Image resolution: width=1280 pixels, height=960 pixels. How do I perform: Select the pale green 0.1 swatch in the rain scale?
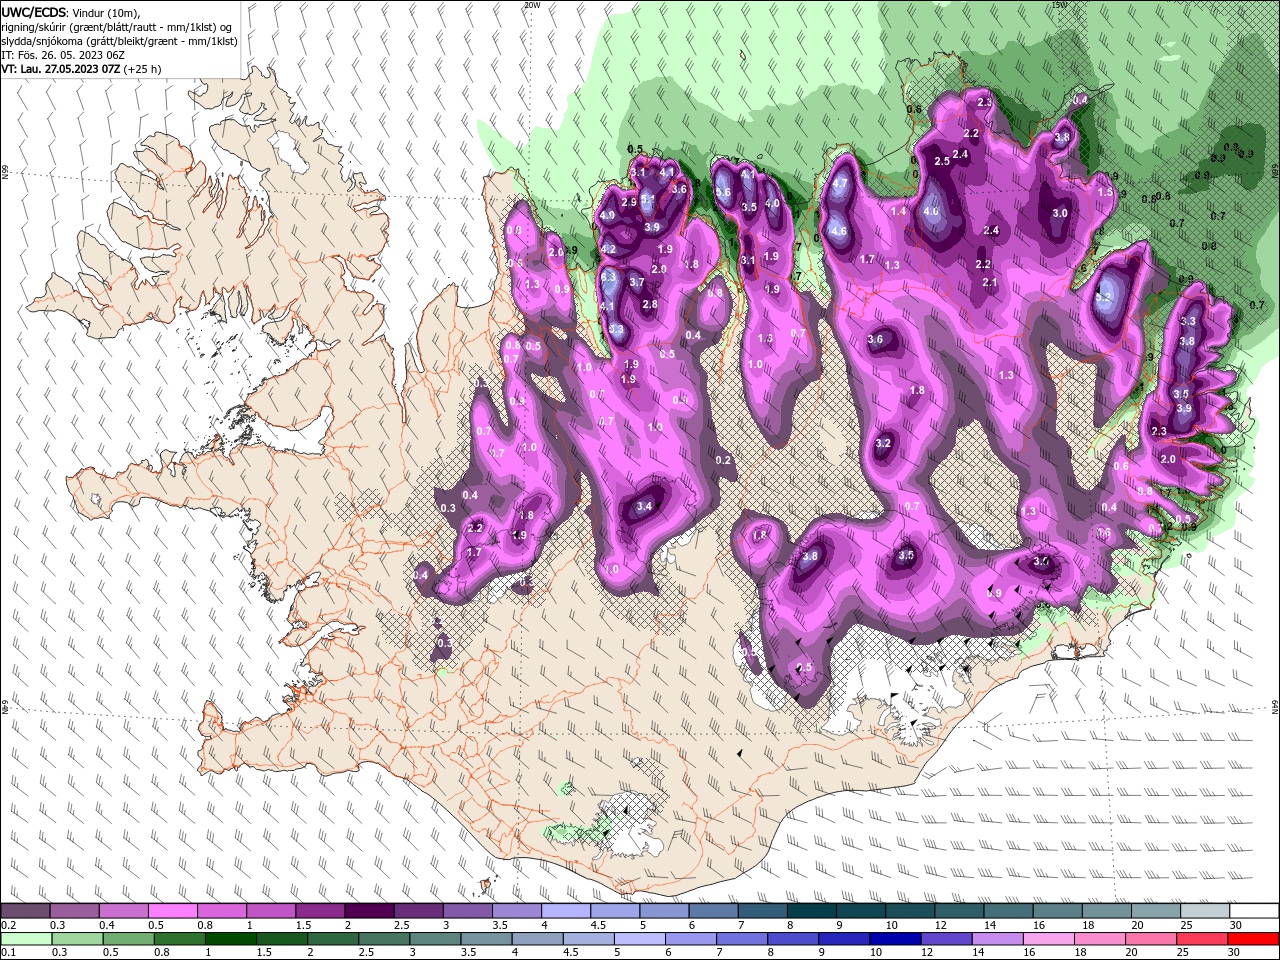(x=25, y=939)
